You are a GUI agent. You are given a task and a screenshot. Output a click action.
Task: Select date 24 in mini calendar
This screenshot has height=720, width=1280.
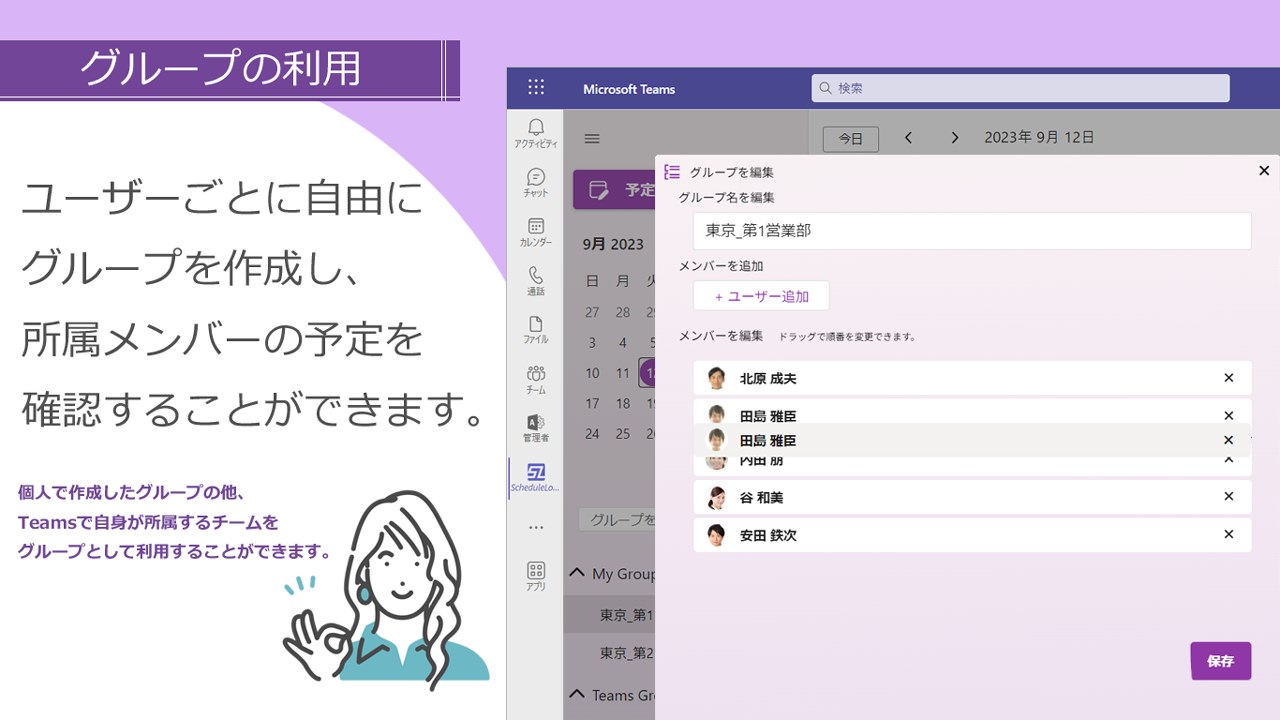click(x=592, y=434)
